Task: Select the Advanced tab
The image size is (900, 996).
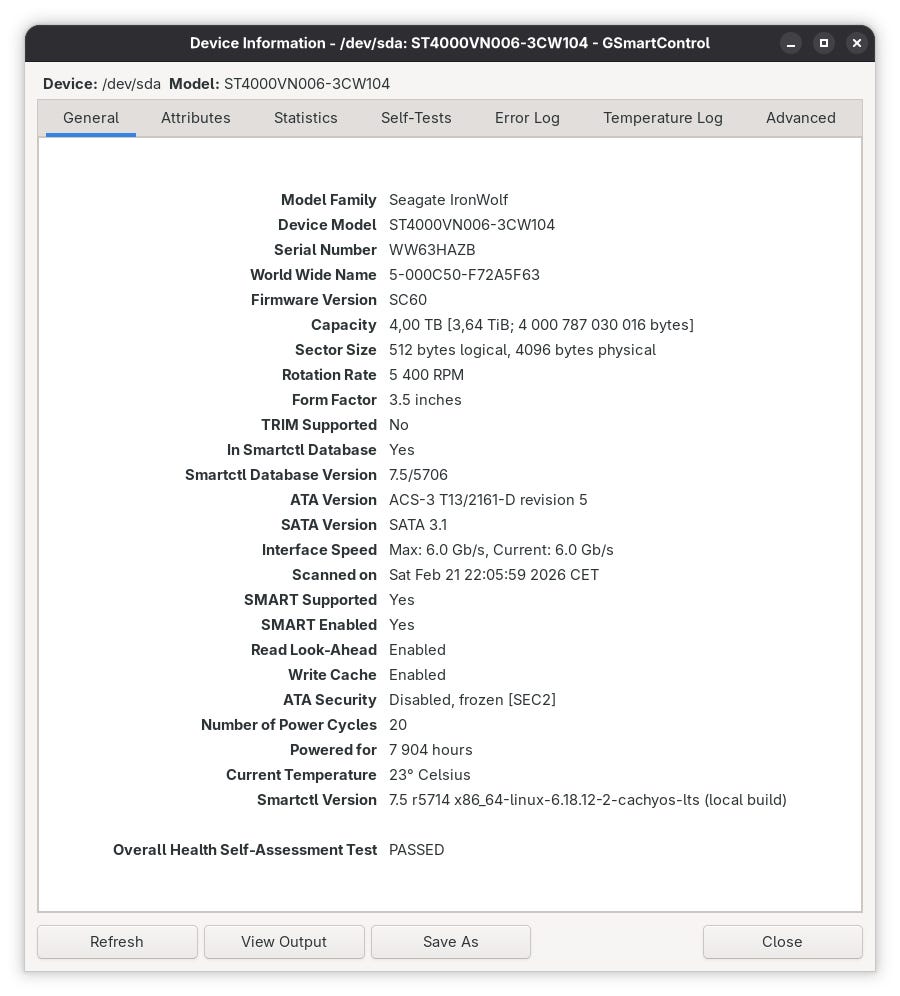Action: [x=800, y=118]
